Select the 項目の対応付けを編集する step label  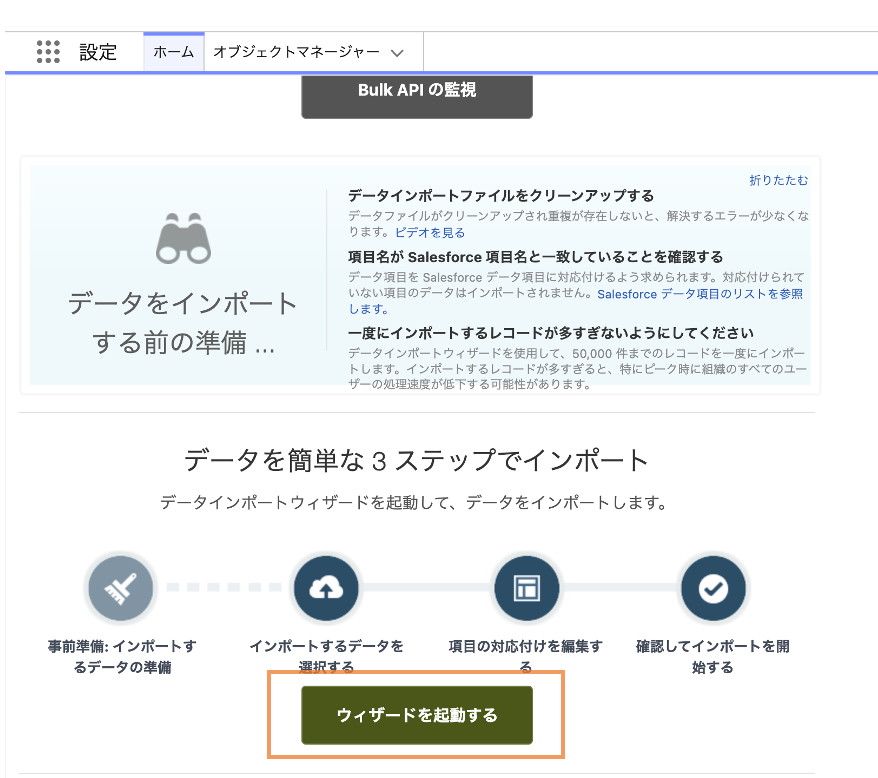pyautogui.click(x=526, y=654)
